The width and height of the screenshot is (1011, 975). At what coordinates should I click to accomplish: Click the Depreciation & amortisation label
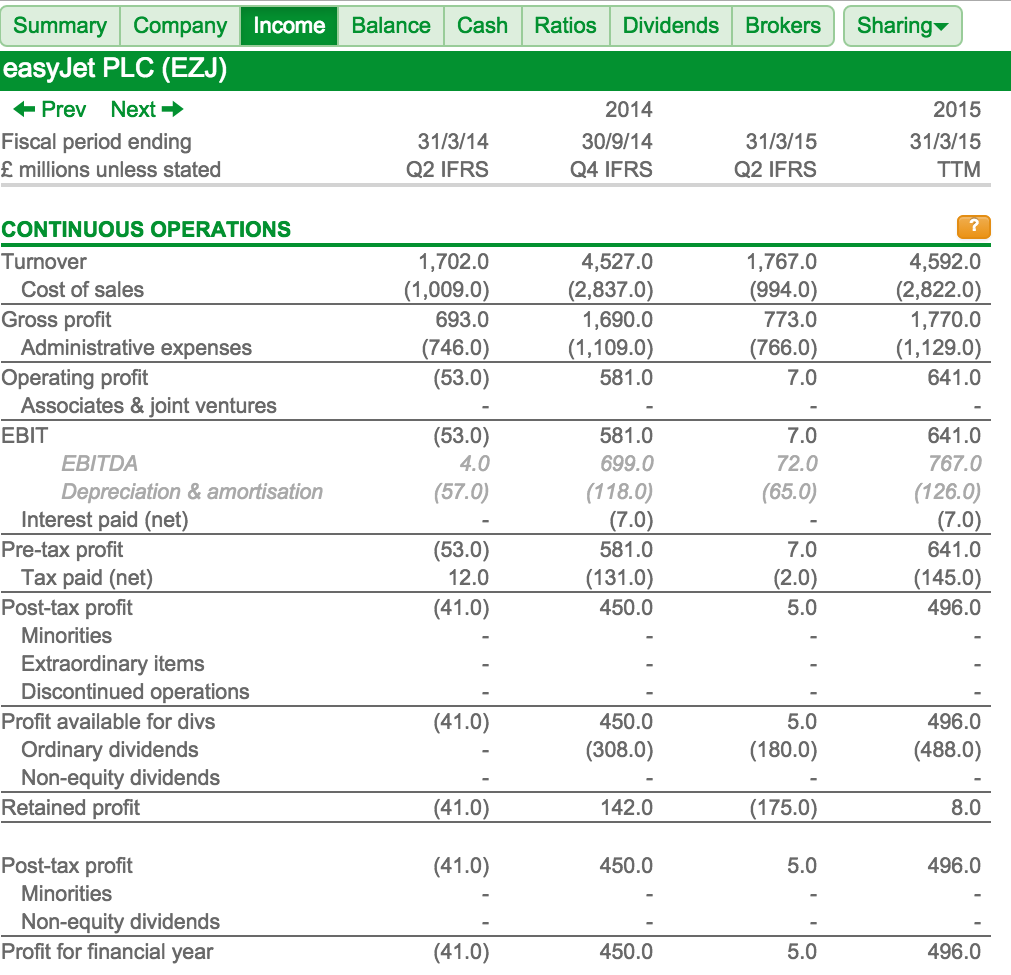(192, 491)
